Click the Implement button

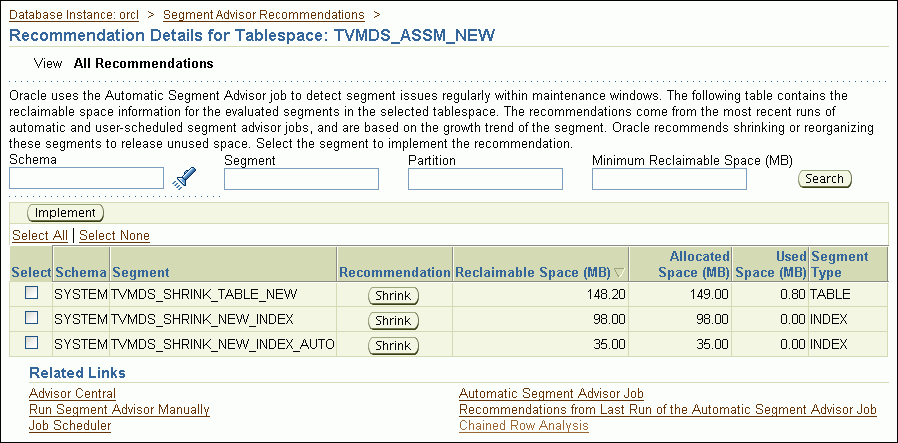(x=65, y=213)
